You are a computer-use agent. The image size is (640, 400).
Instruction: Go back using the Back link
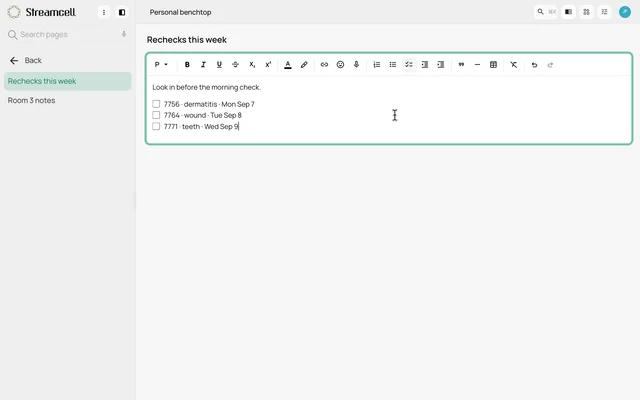point(25,60)
